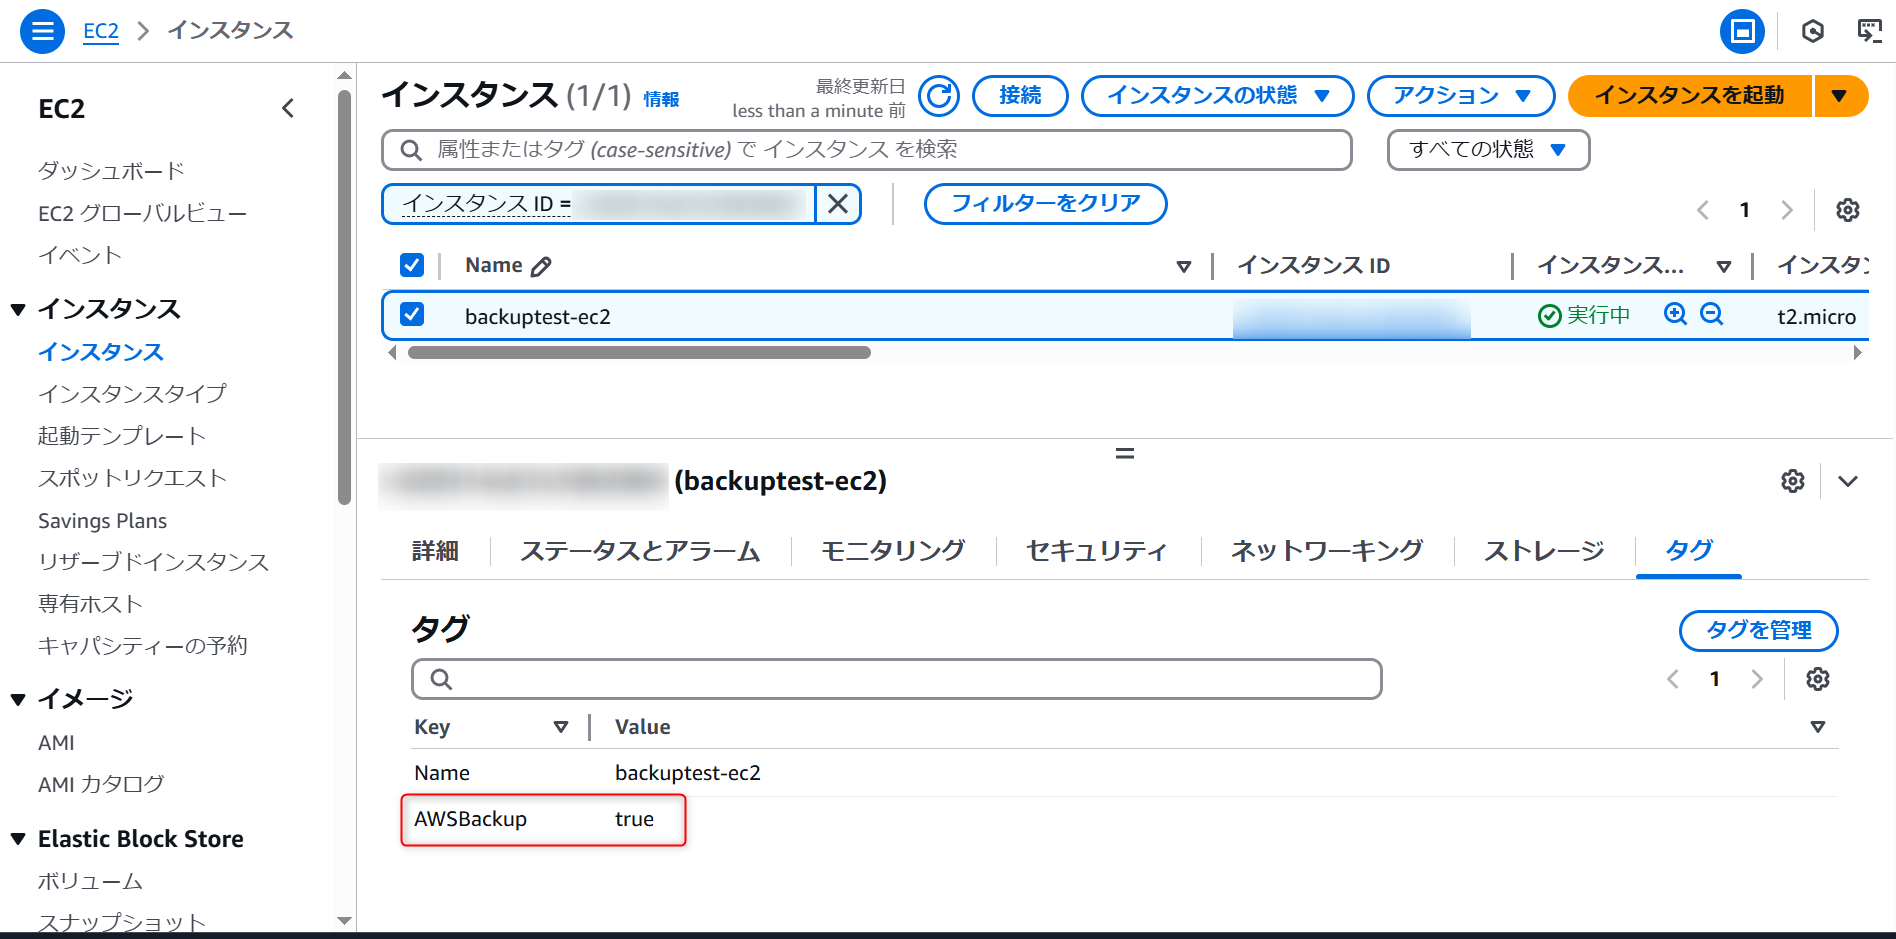Click the 接続 button
The image size is (1896, 939).
tap(1020, 96)
